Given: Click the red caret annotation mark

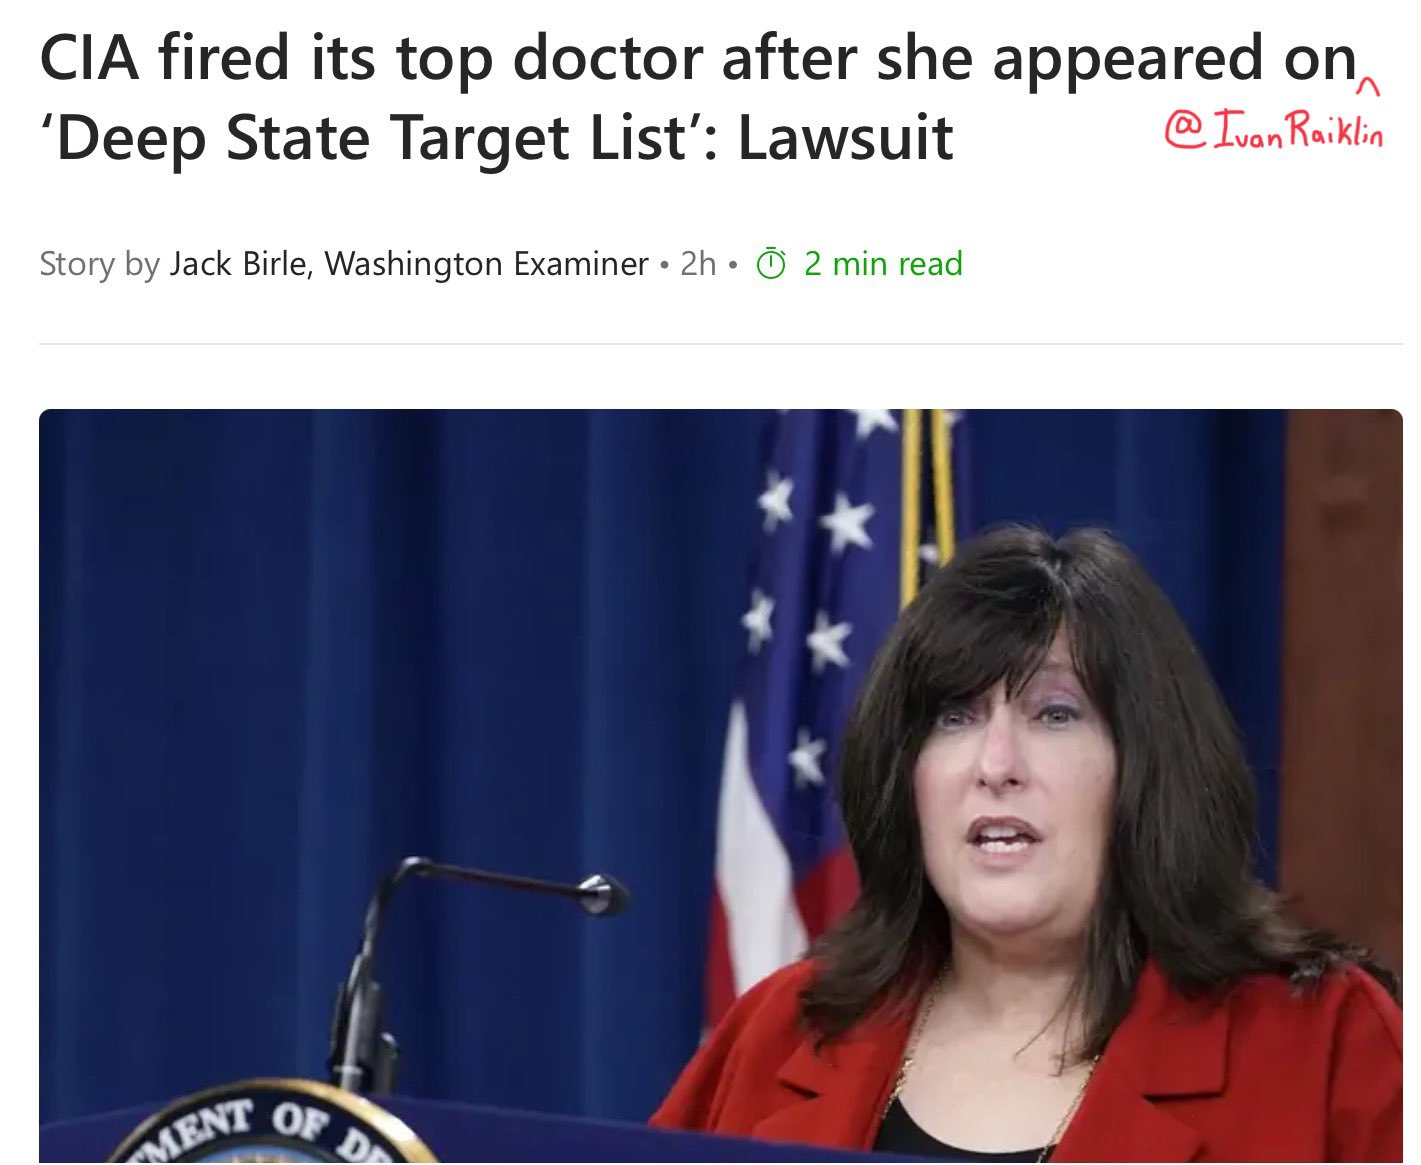Looking at the screenshot, I should click(1372, 89).
